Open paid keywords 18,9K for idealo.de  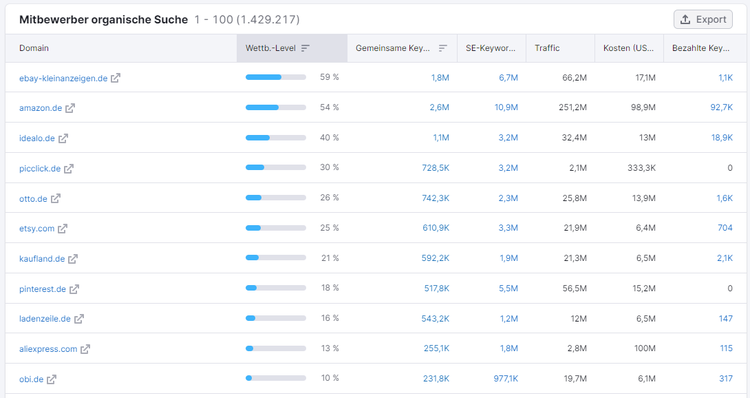722,138
